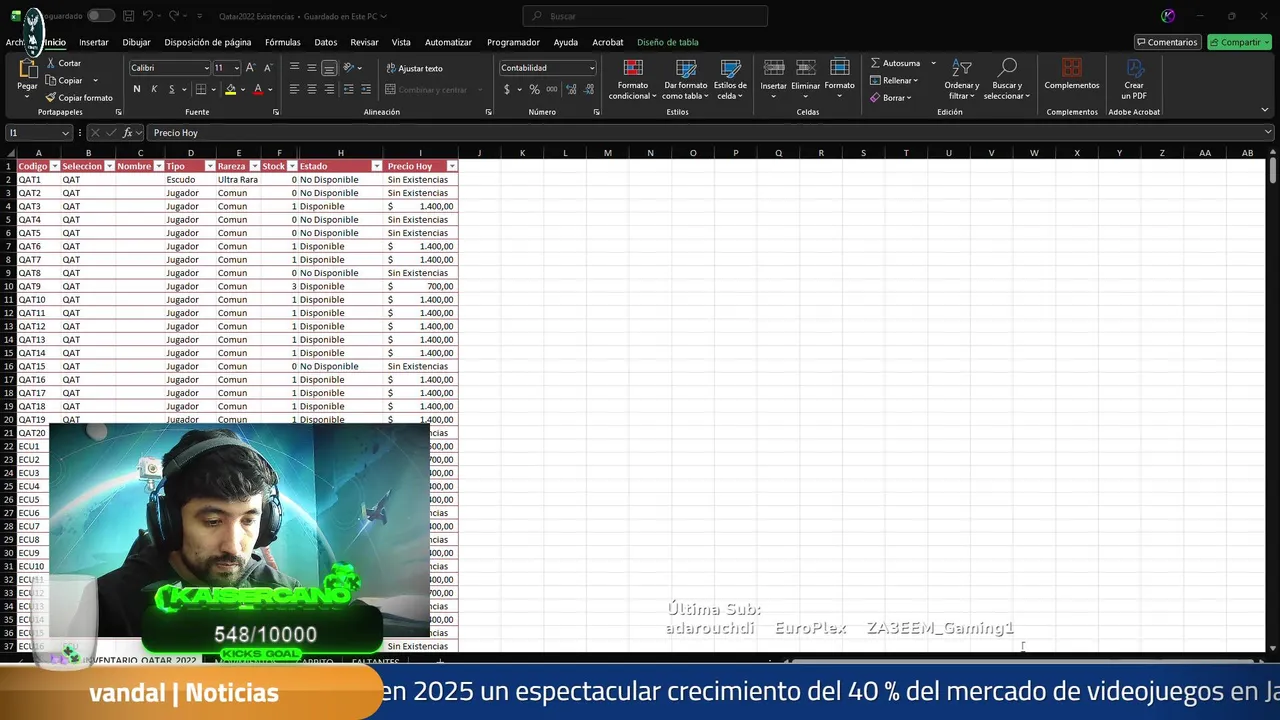This screenshot has width=1280, height=720.
Task: Click the text orientation icon
Action: [349, 68]
